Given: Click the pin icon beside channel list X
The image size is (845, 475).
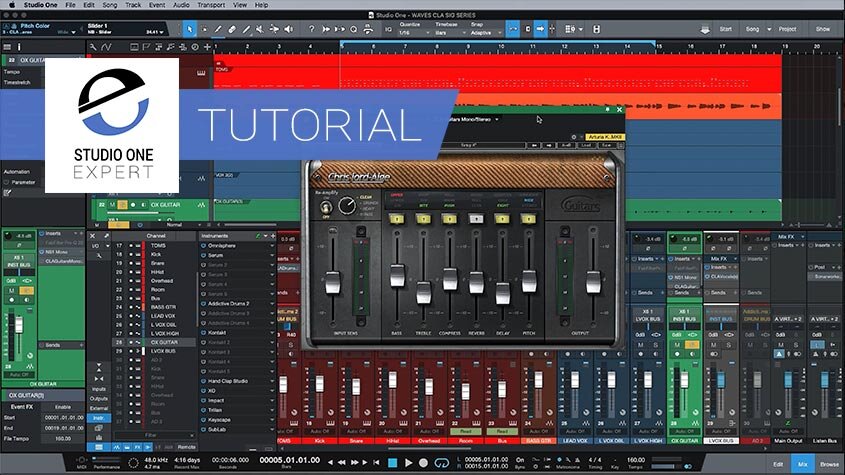Looking at the screenshot, I should [106, 236].
